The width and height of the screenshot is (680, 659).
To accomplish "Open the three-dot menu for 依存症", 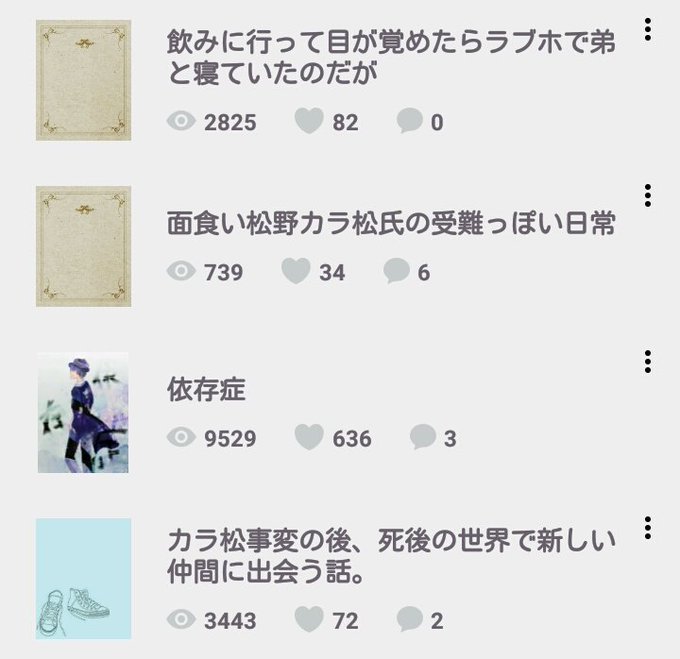I will click(647, 362).
